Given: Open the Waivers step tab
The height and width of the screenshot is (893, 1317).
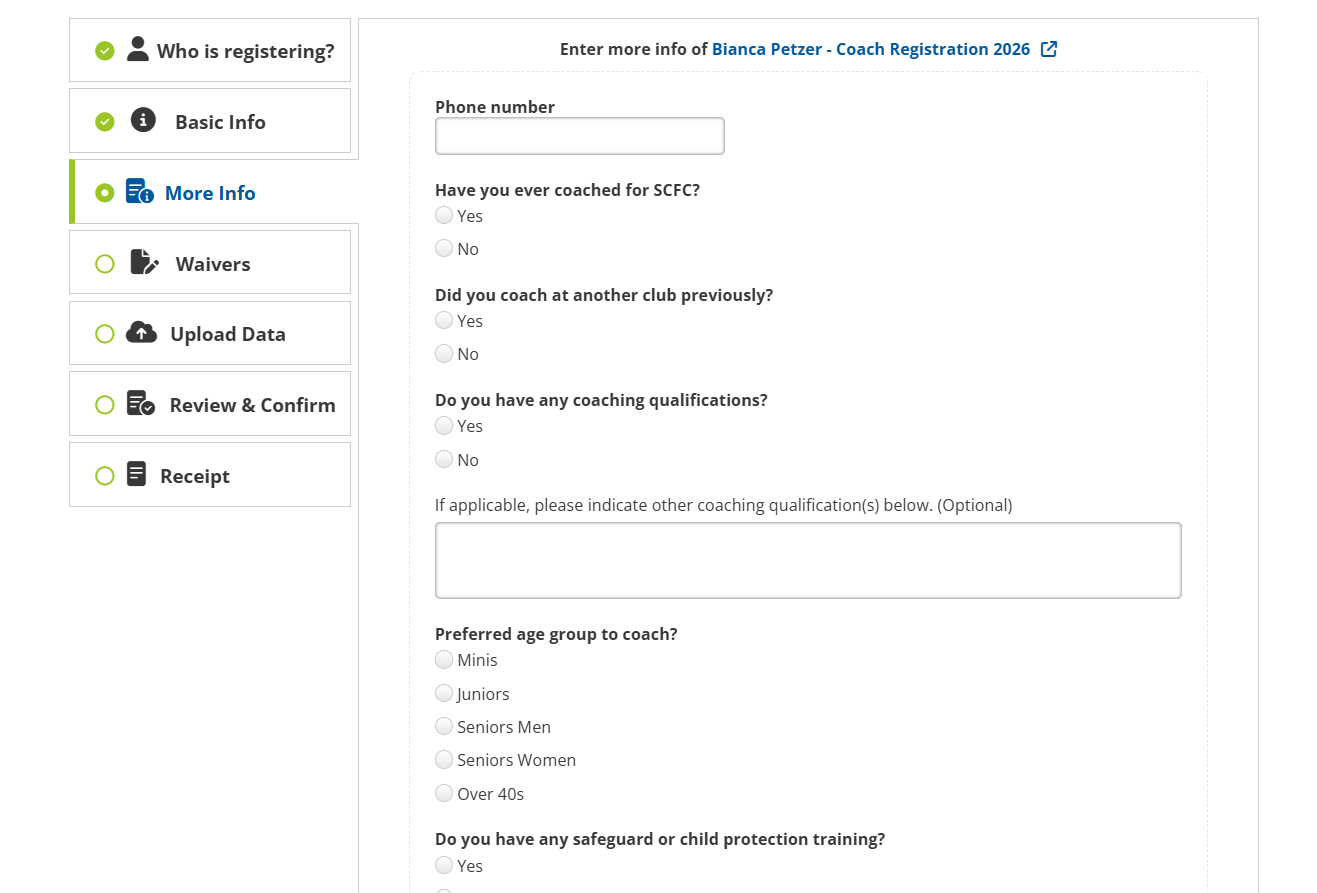Looking at the screenshot, I should (x=212, y=263).
